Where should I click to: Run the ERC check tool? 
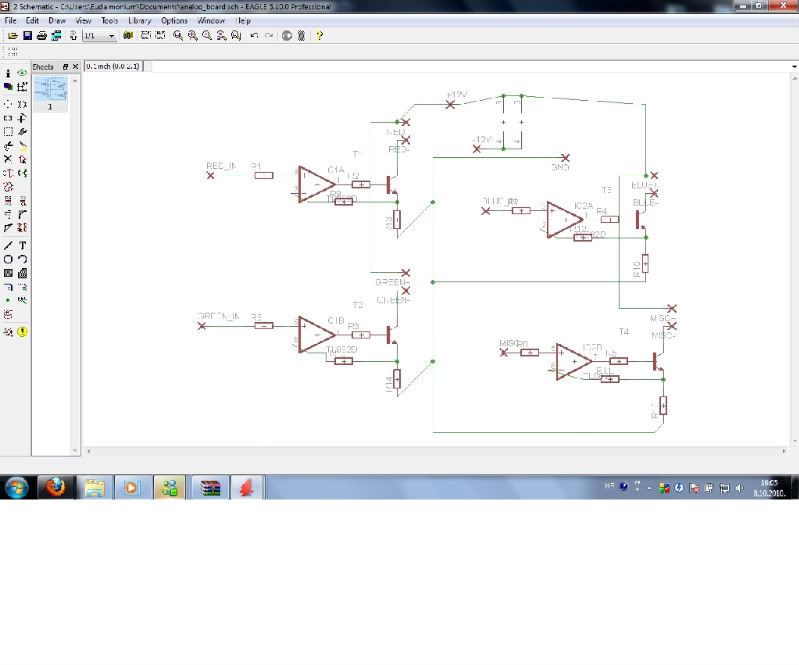(x=8, y=332)
